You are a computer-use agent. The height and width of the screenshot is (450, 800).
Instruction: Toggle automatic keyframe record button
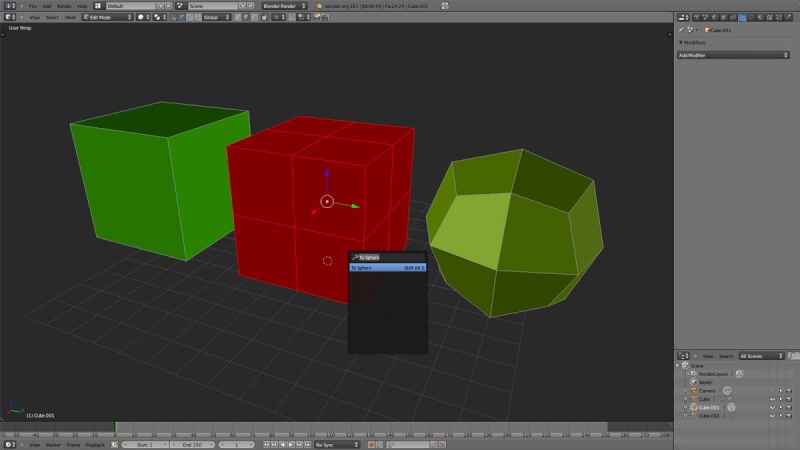tap(371, 444)
